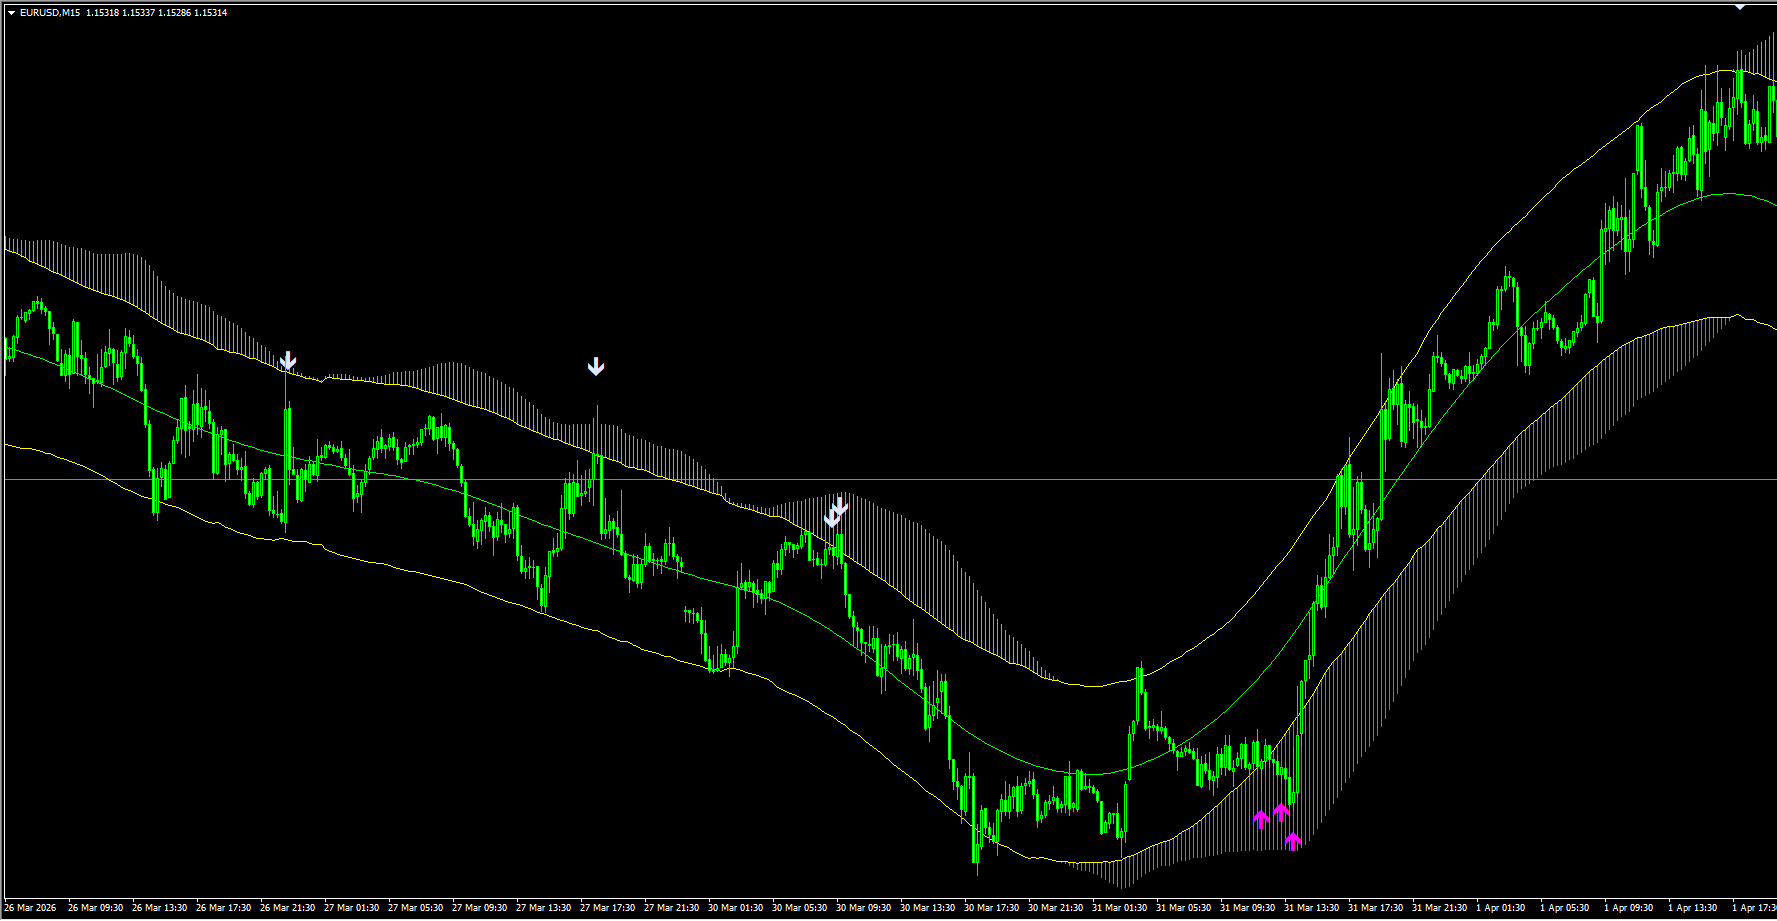Viewport: 1777px width, 921px height.
Task: Click the 1 Apr 09:30 time label
Action: coord(1631,908)
